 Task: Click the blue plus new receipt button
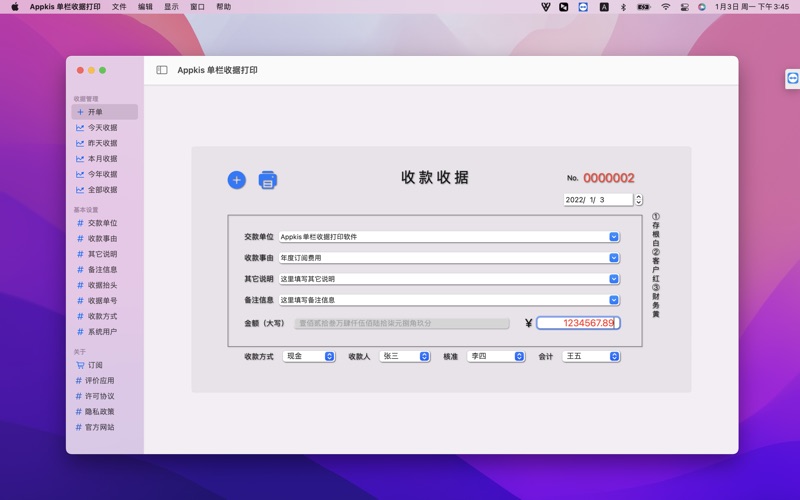[x=236, y=180]
